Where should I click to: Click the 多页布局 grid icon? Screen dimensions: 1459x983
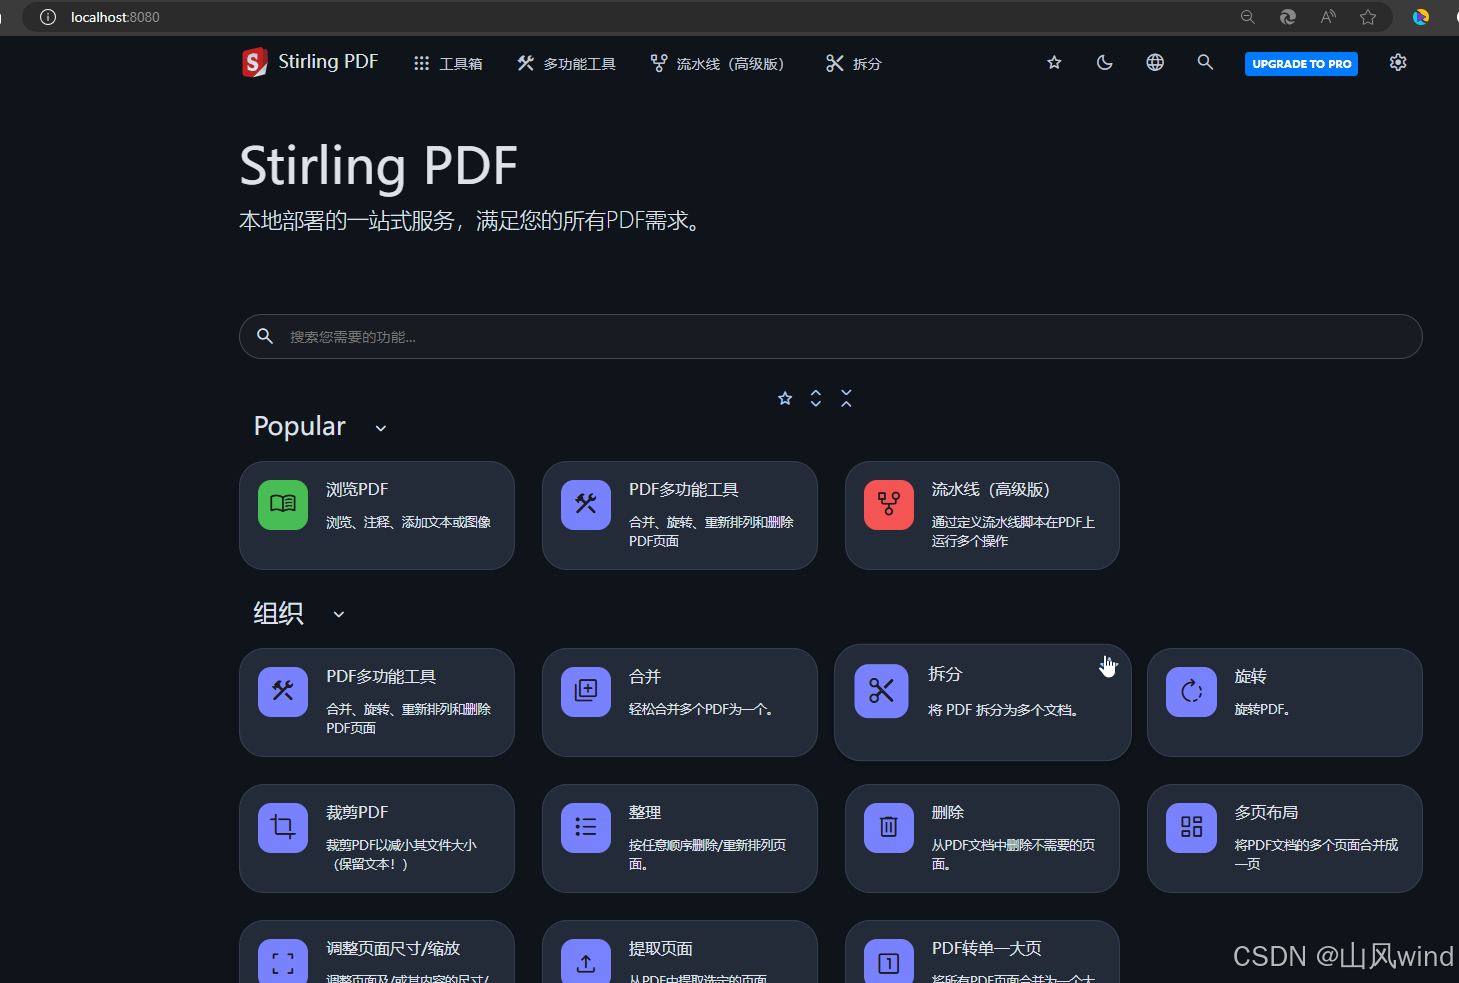coord(1192,827)
